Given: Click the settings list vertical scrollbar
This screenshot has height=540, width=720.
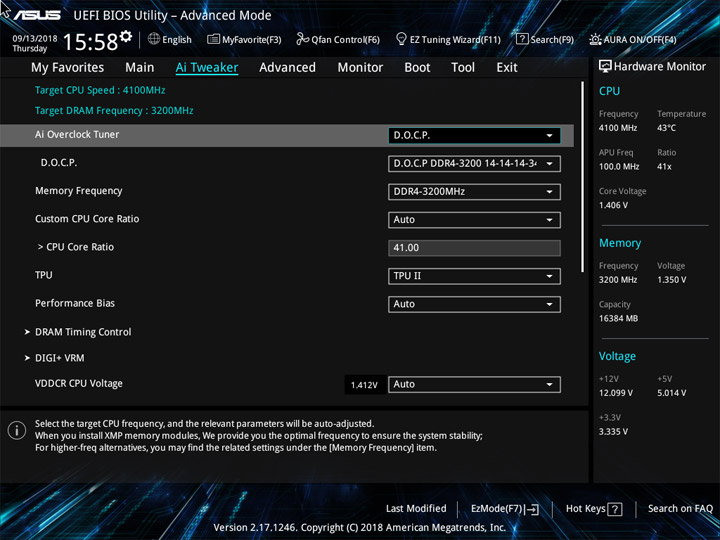Looking at the screenshot, I should 583,177.
